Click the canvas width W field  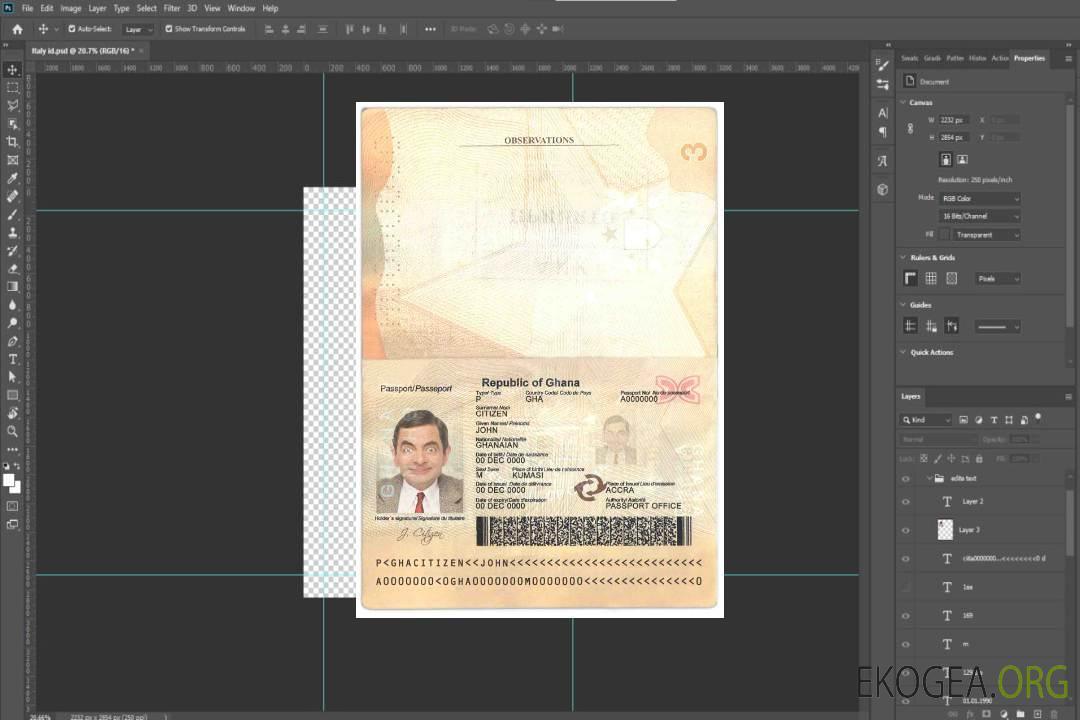954,120
